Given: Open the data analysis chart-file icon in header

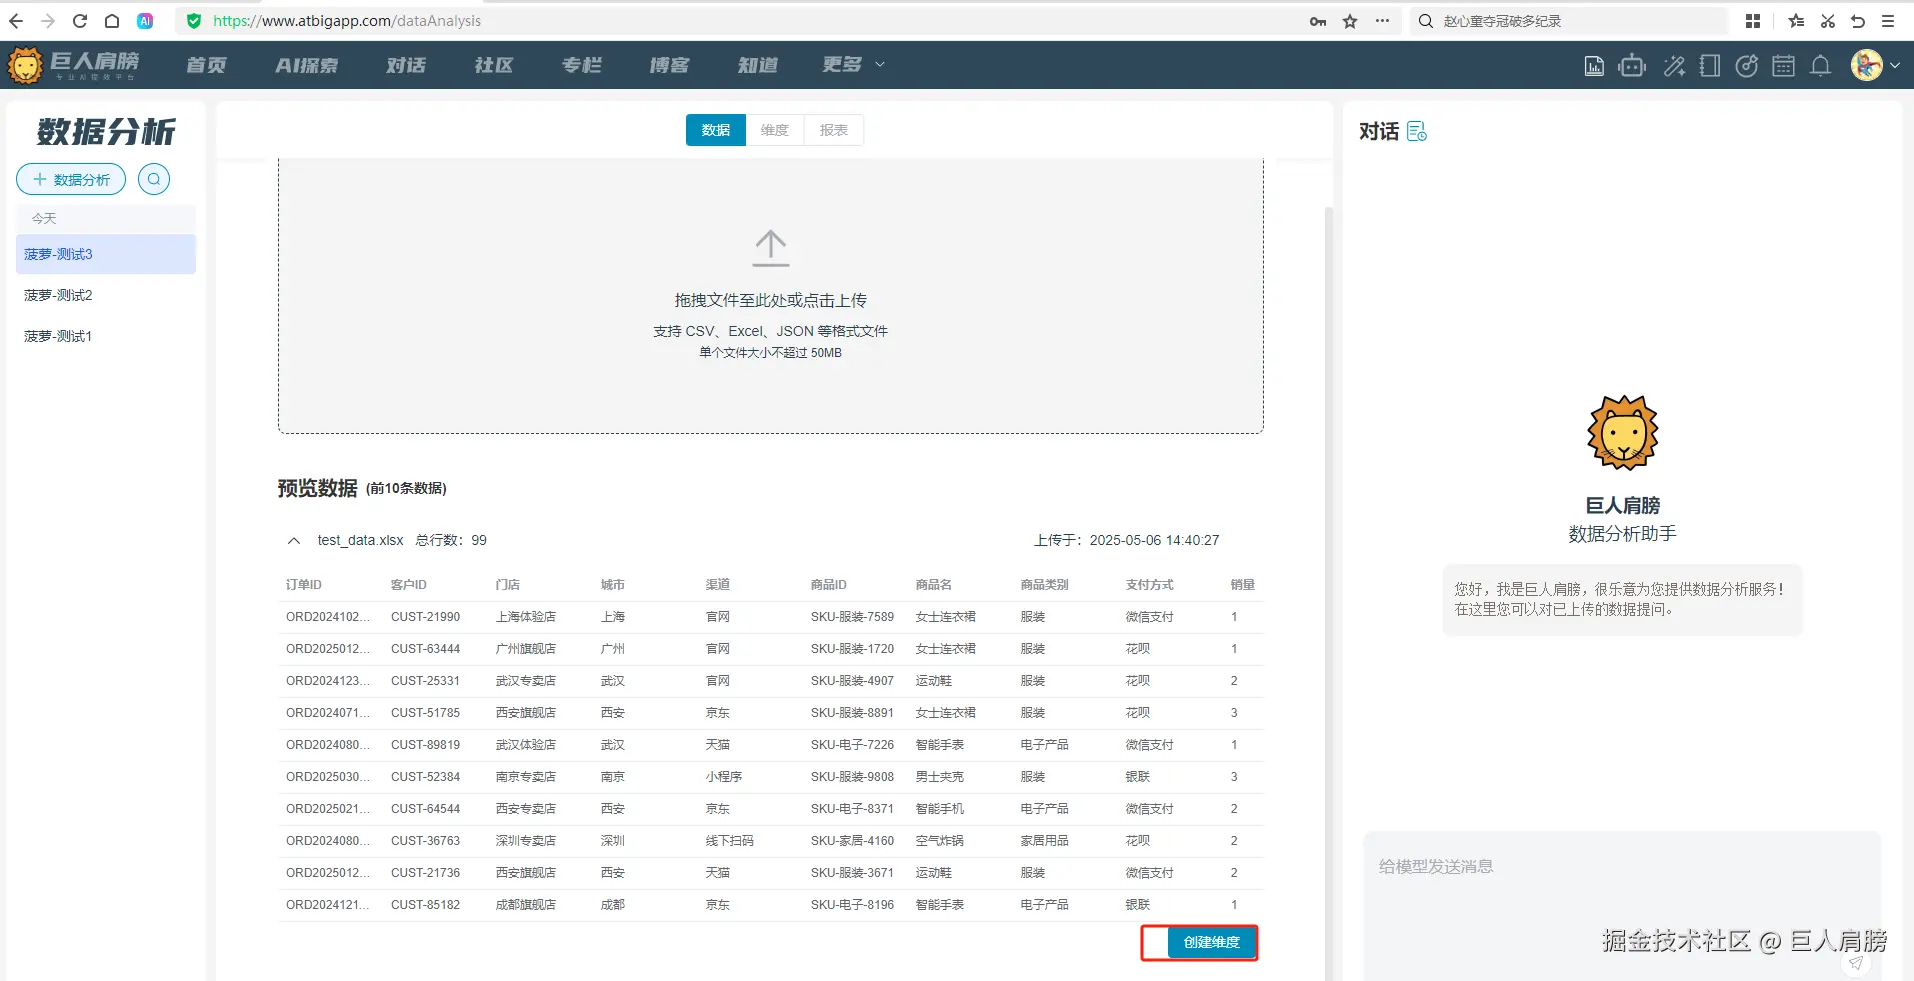Looking at the screenshot, I should click(1594, 66).
